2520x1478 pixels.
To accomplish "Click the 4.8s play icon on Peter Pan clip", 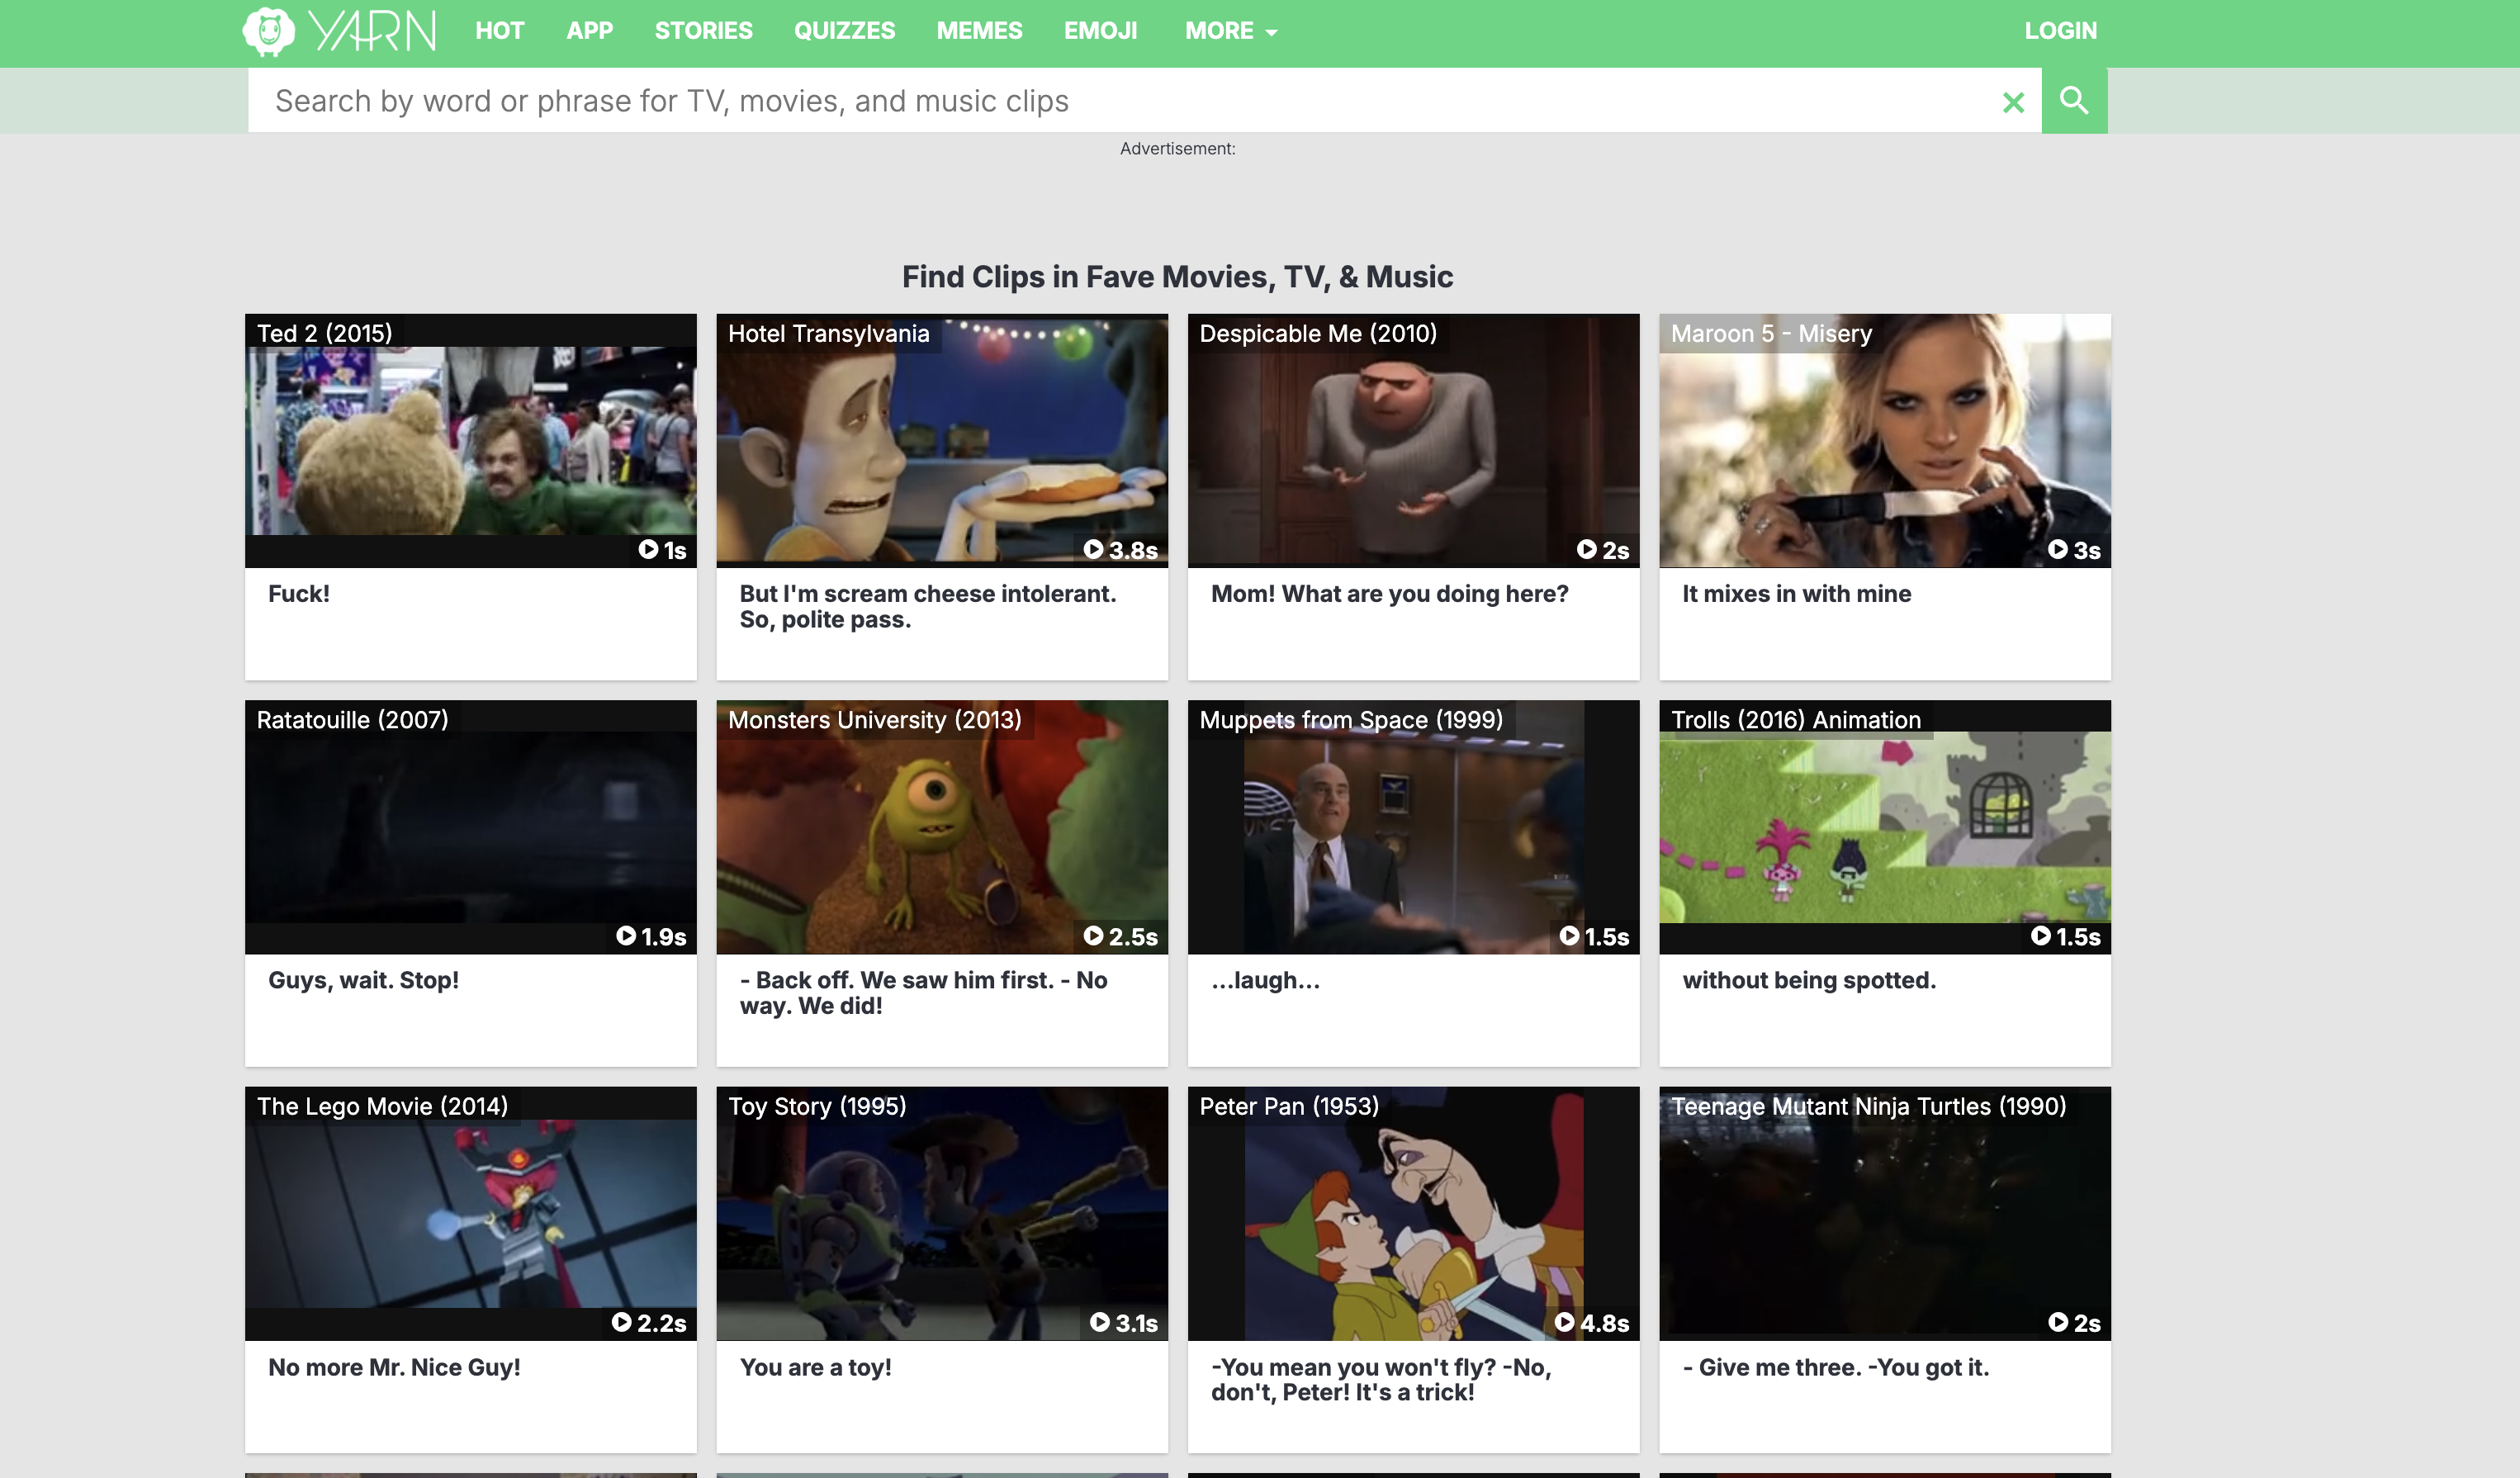I will tap(1565, 1322).
